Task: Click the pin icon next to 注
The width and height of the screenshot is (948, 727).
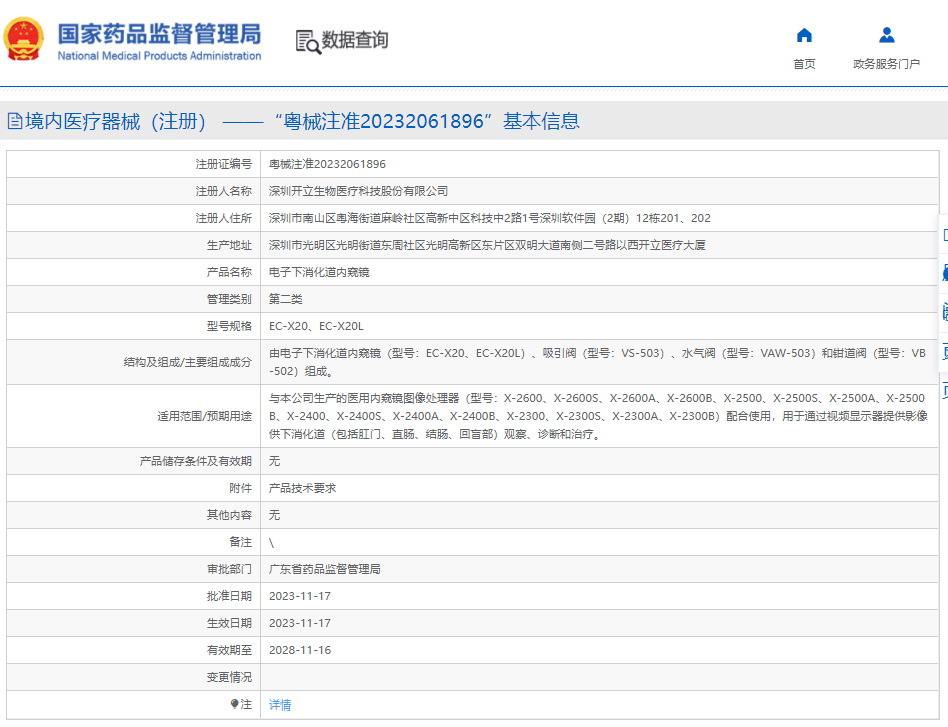Action: pyautogui.click(x=235, y=703)
